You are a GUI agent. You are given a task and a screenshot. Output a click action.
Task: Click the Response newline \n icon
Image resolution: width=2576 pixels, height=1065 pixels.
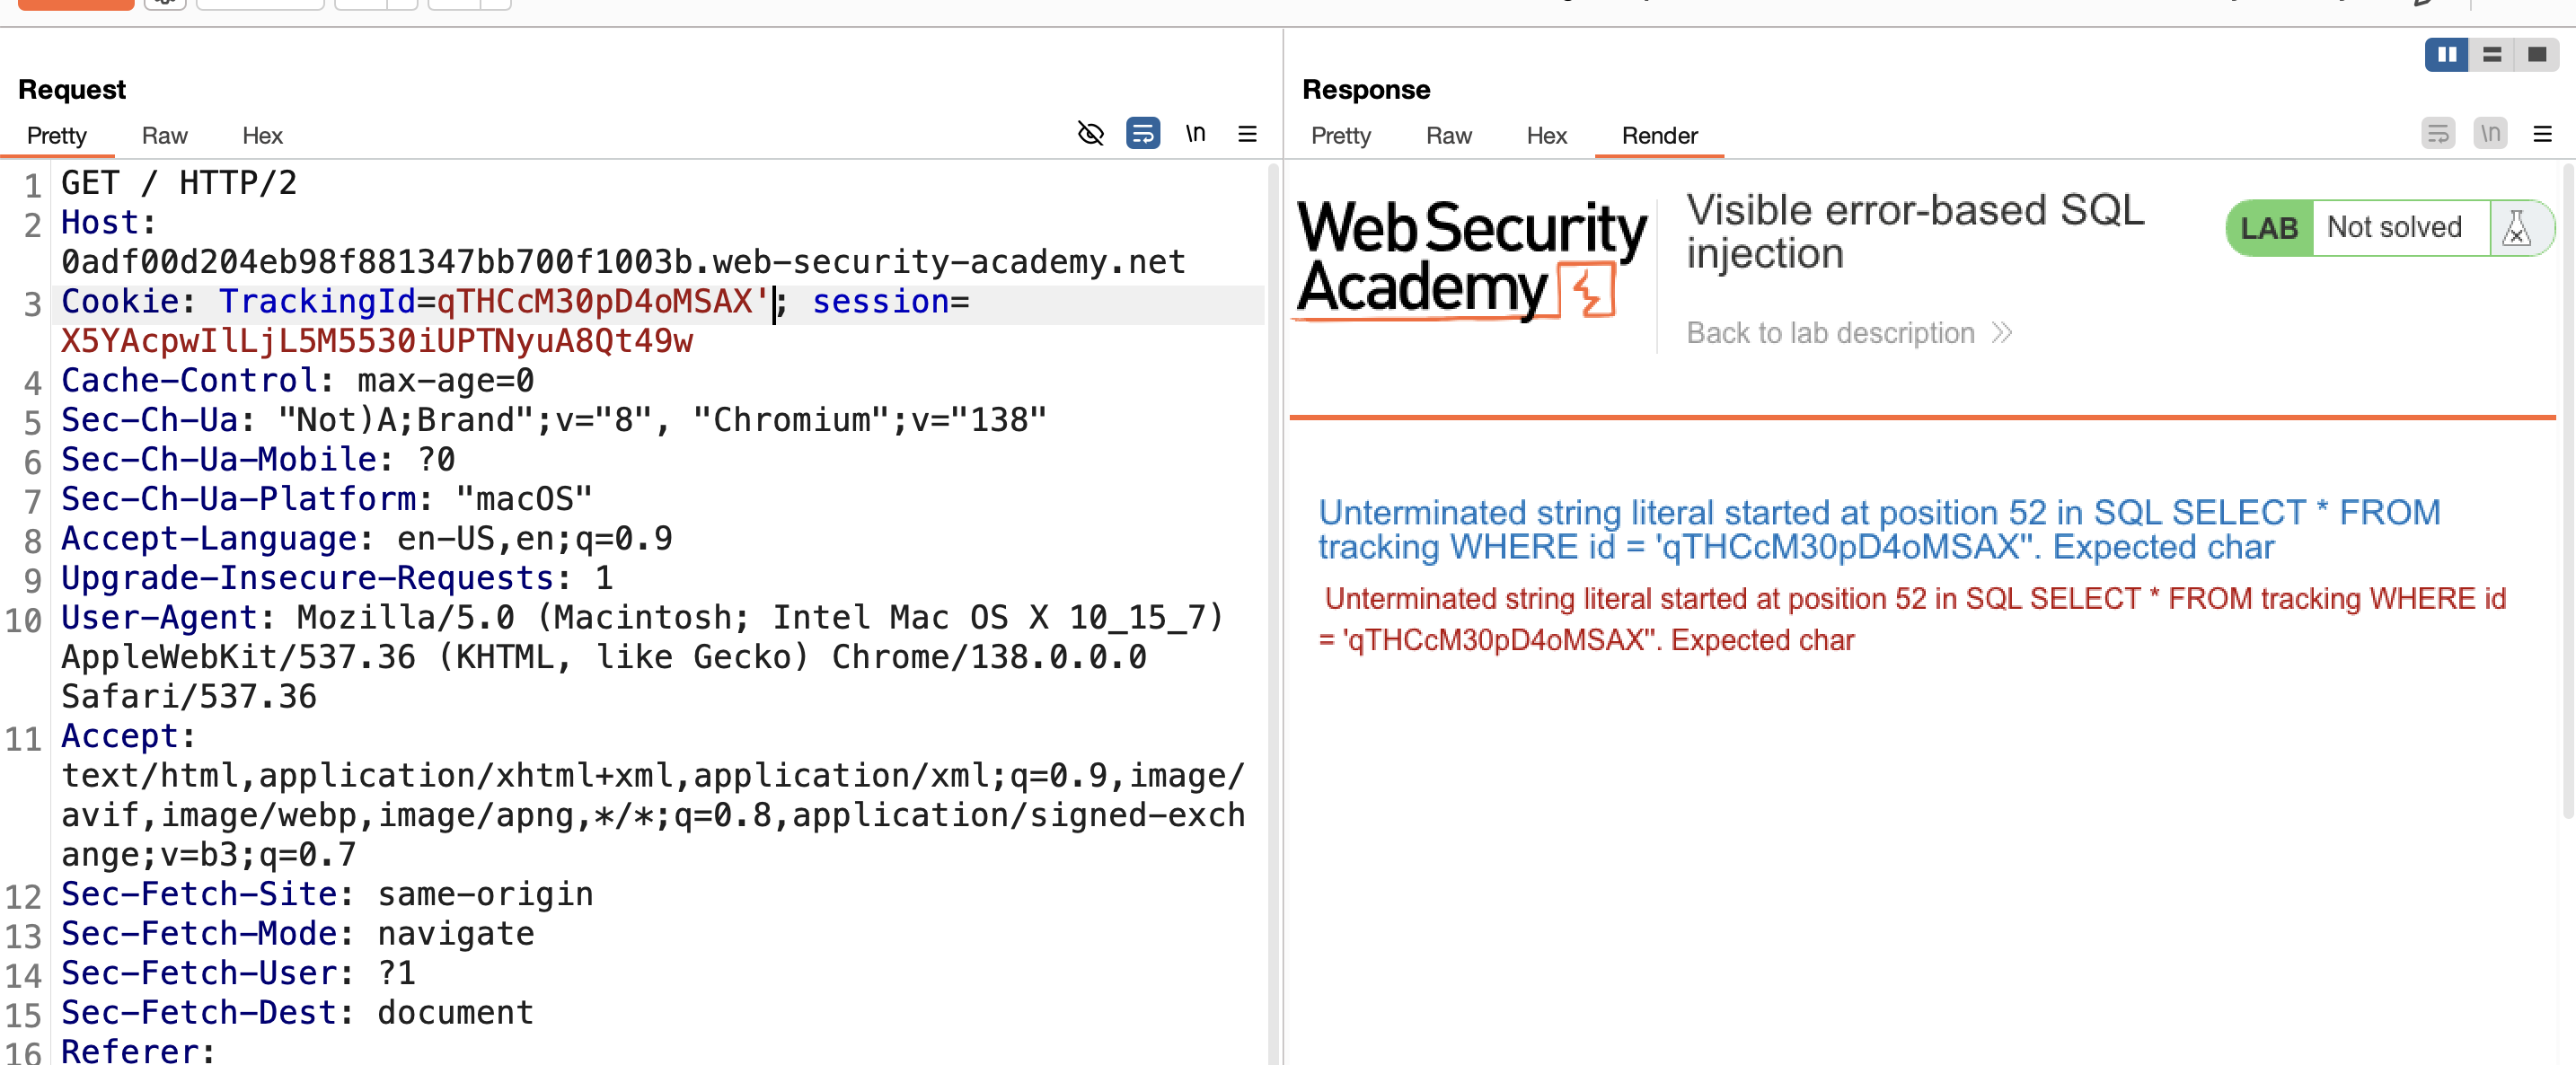pos(2490,133)
